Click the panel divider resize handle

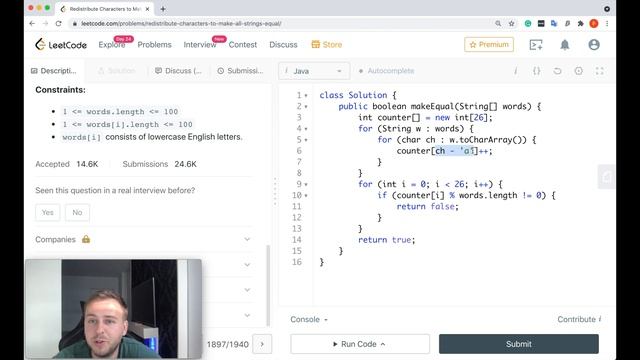[275, 192]
